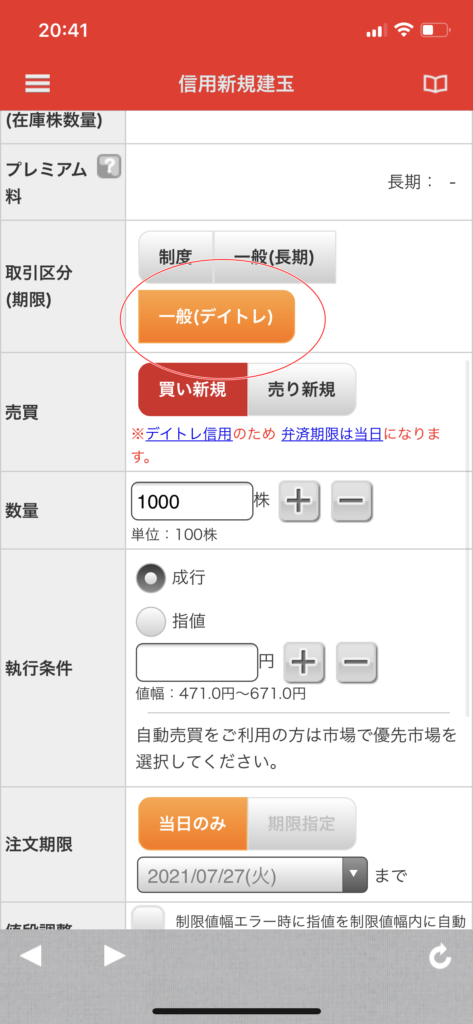The width and height of the screenshot is (473, 1024).
Task: Open the book manual icon
Action: (x=435, y=84)
